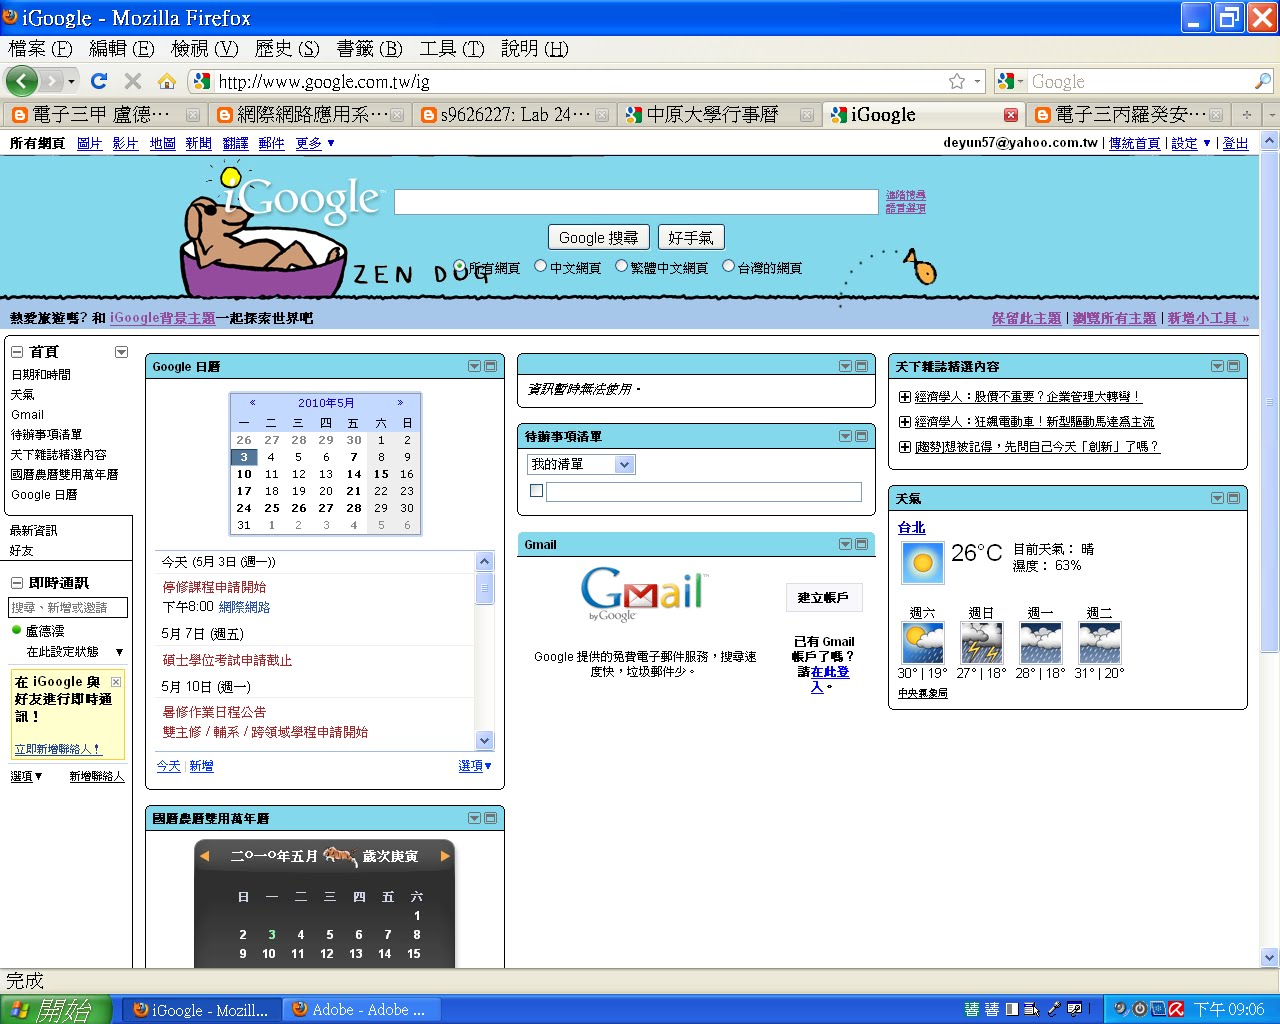Close the iGoogle tab with red X
The height and width of the screenshot is (1024, 1280).
coord(1011,115)
